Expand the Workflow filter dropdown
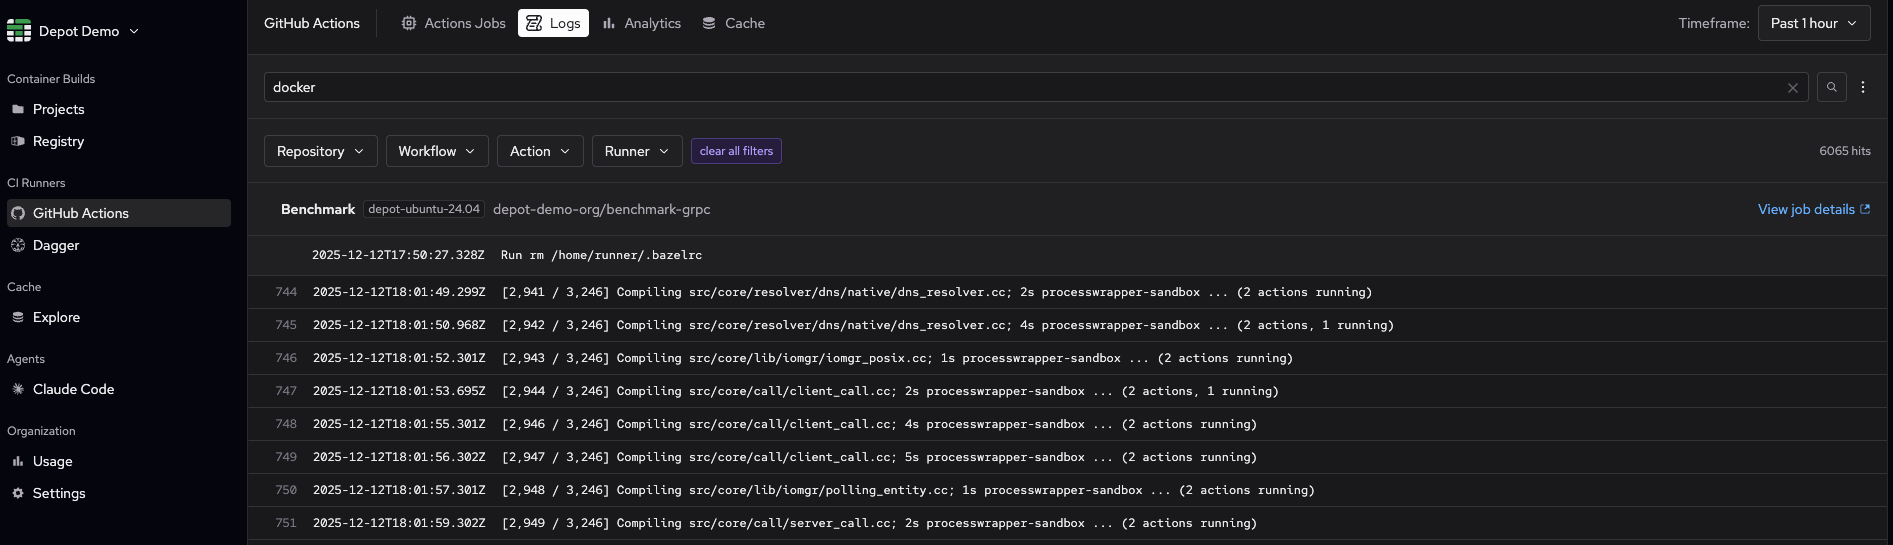The height and width of the screenshot is (545, 1893). click(436, 151)
